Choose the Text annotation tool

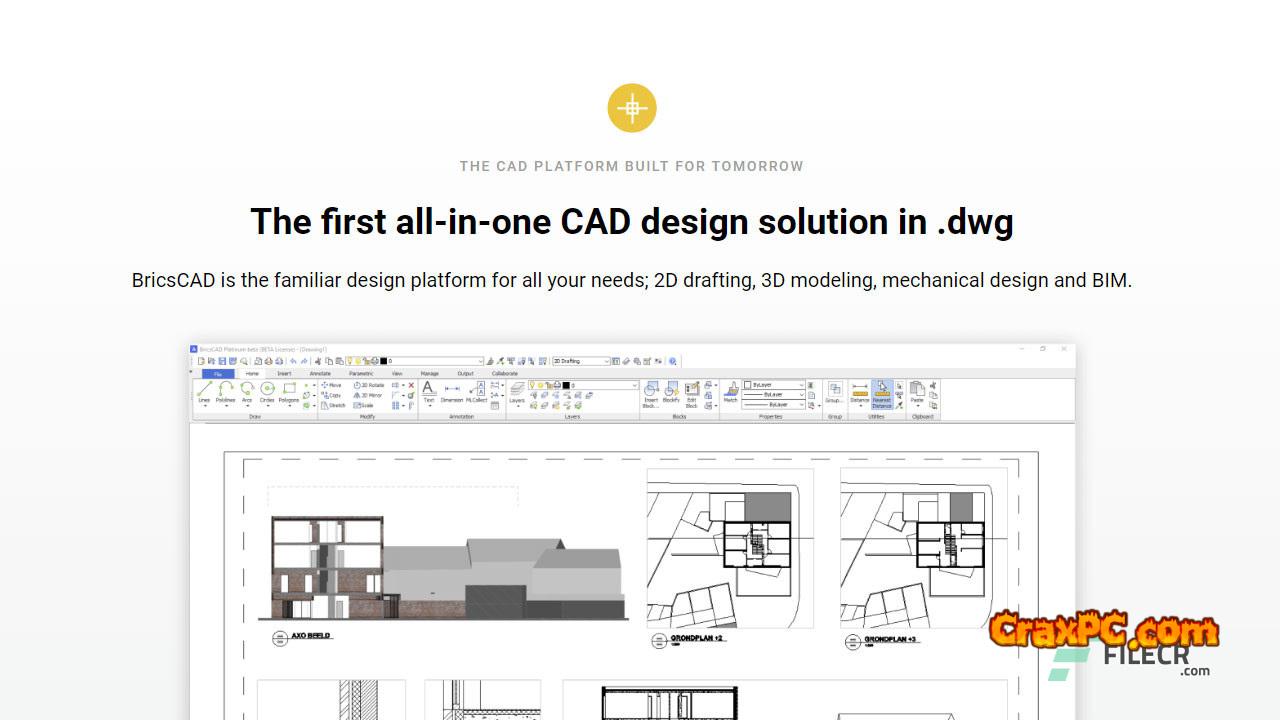[x=429, y=392]
